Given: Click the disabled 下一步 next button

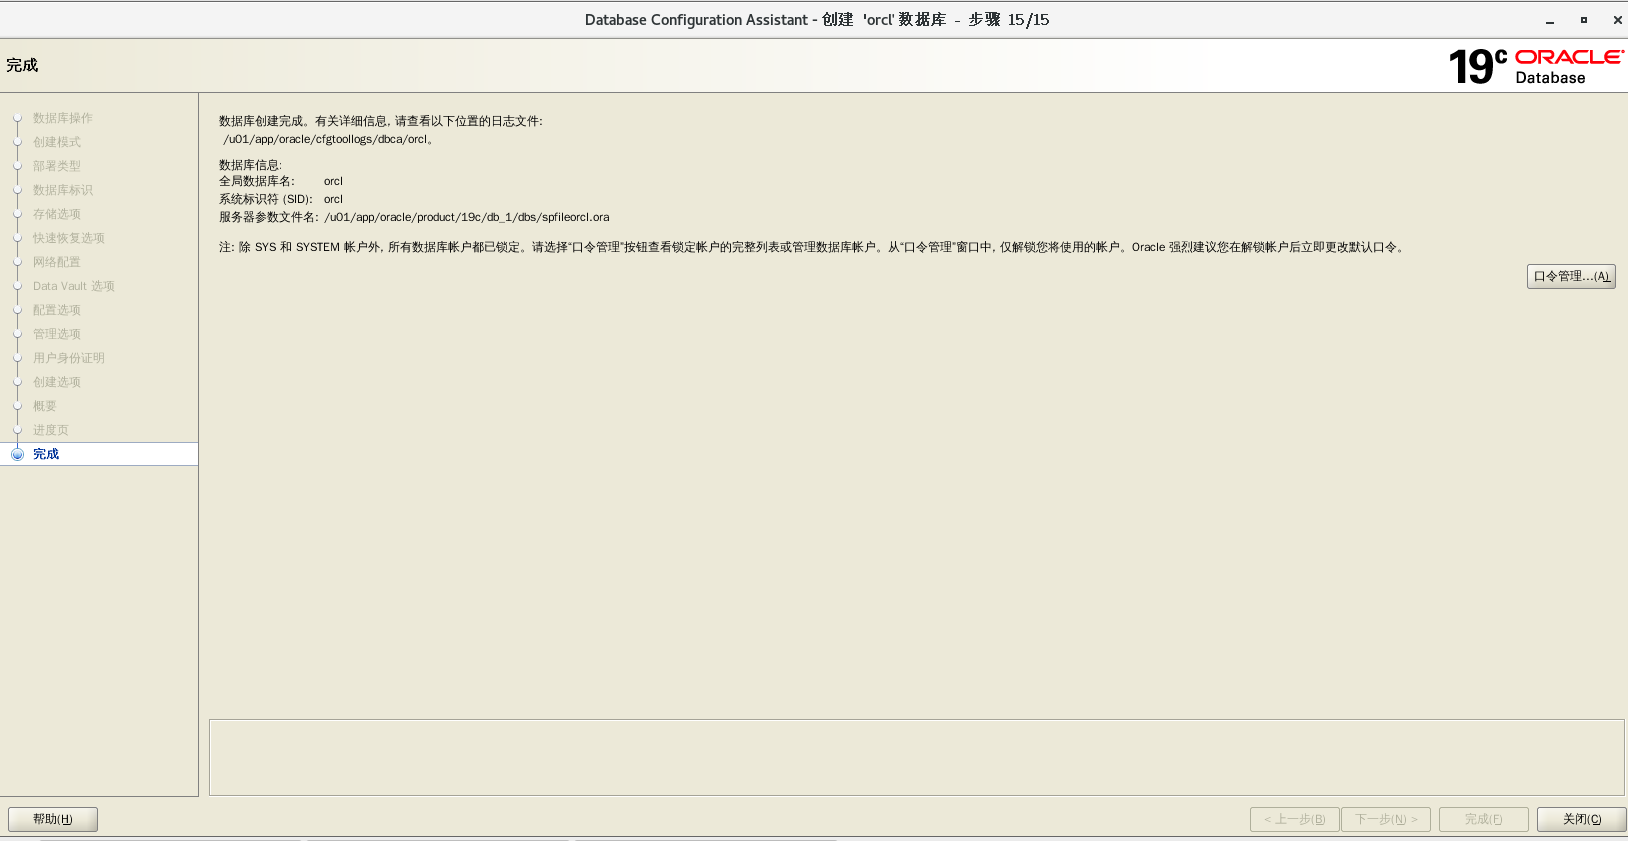Looking at the screenshot, I should coord(1386,819).
